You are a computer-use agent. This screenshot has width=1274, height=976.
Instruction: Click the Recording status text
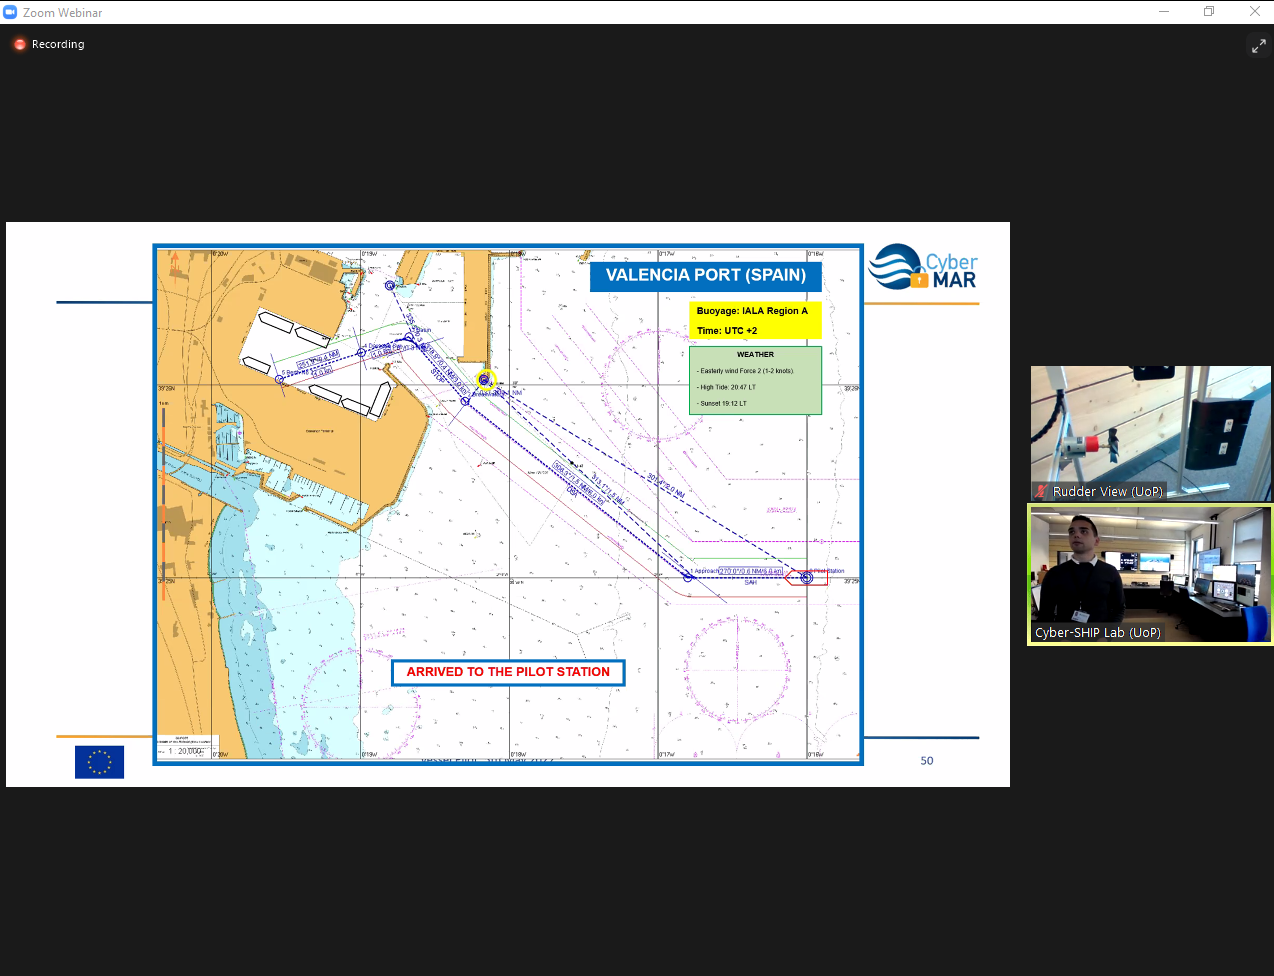58,44
